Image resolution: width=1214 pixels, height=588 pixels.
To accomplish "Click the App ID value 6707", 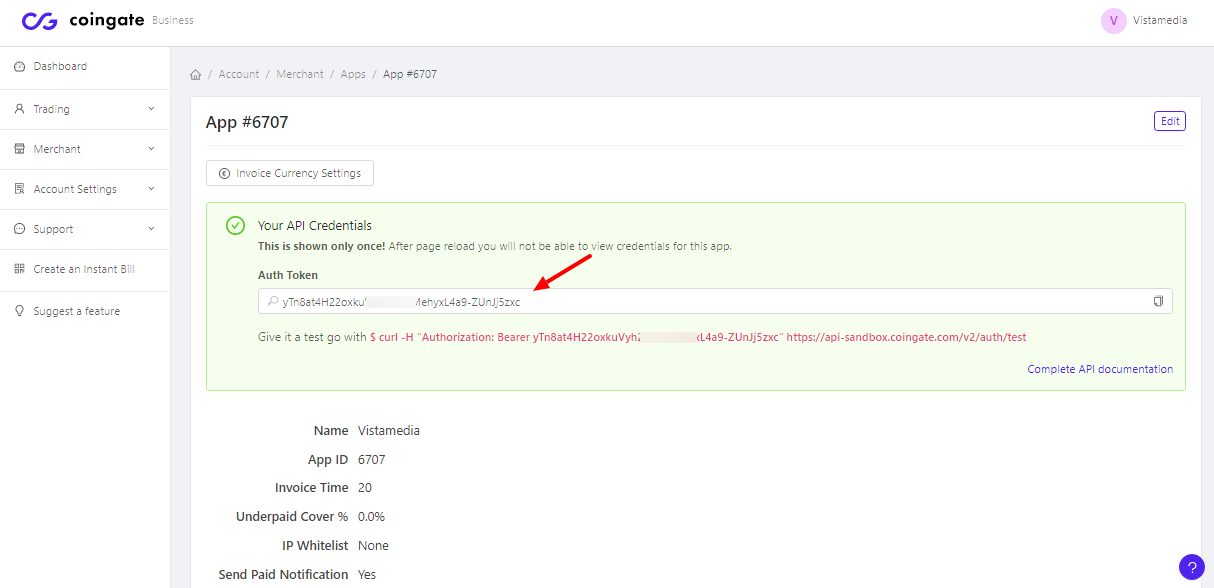I will coord(371,460).
